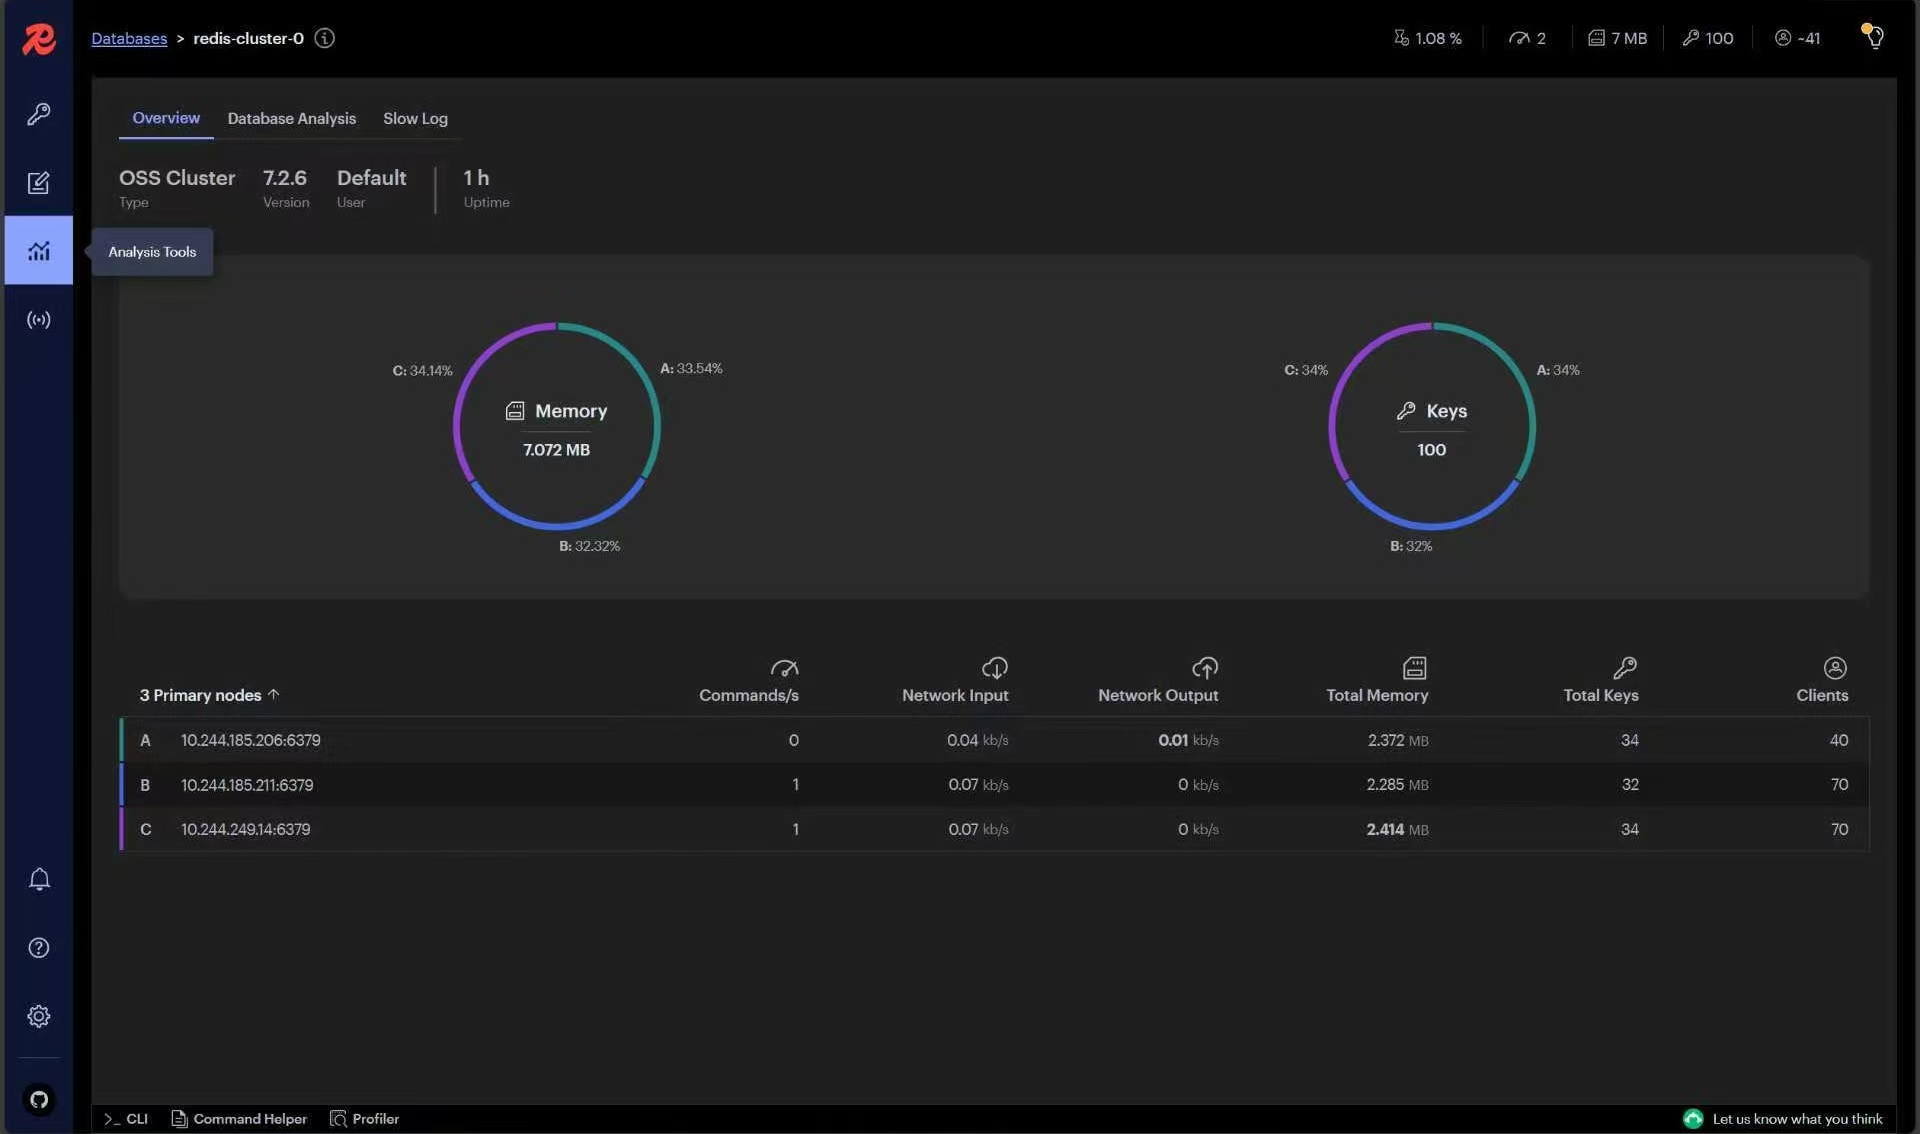This screenshot has height=1134, width=1920.
Task: Open the Browser key icon in sidebar
Action: tap(38, 114)
